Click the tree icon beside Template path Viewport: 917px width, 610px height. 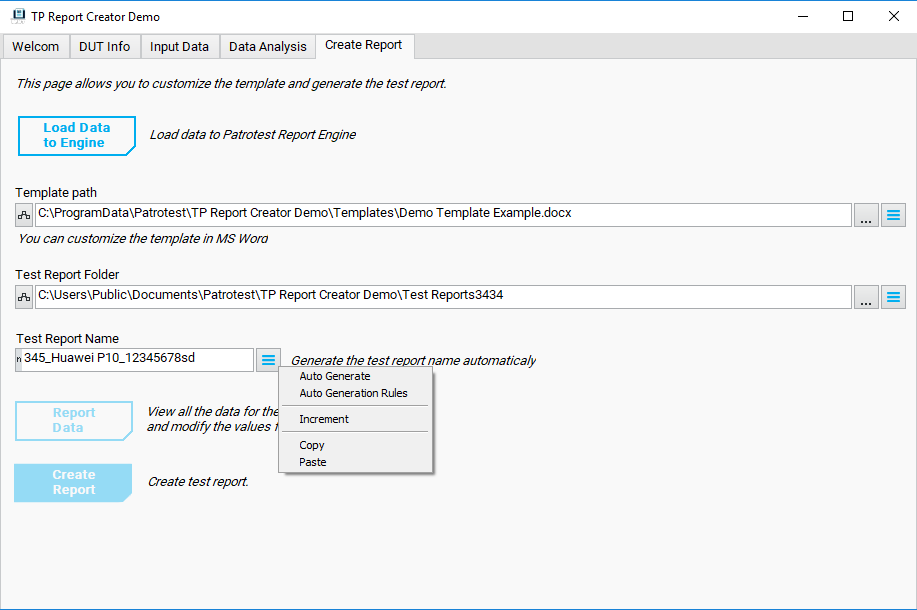click(24, 215)
